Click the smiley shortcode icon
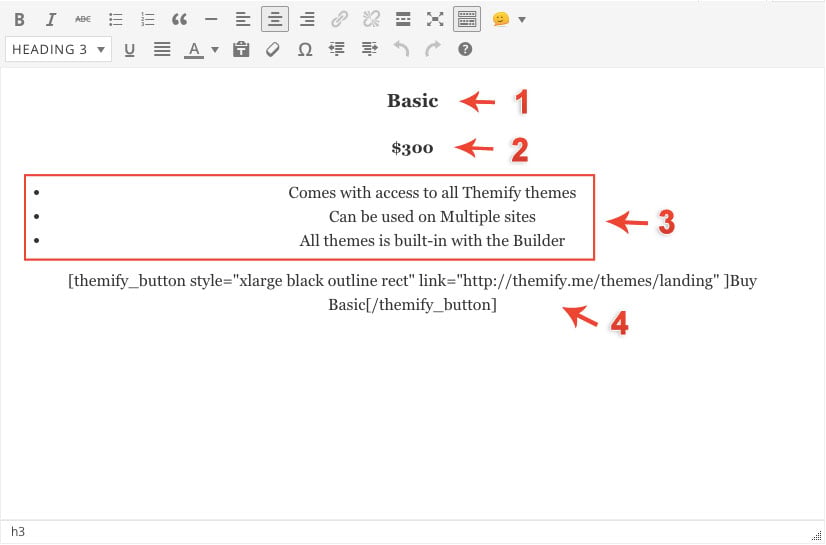 tap(500, 19)
